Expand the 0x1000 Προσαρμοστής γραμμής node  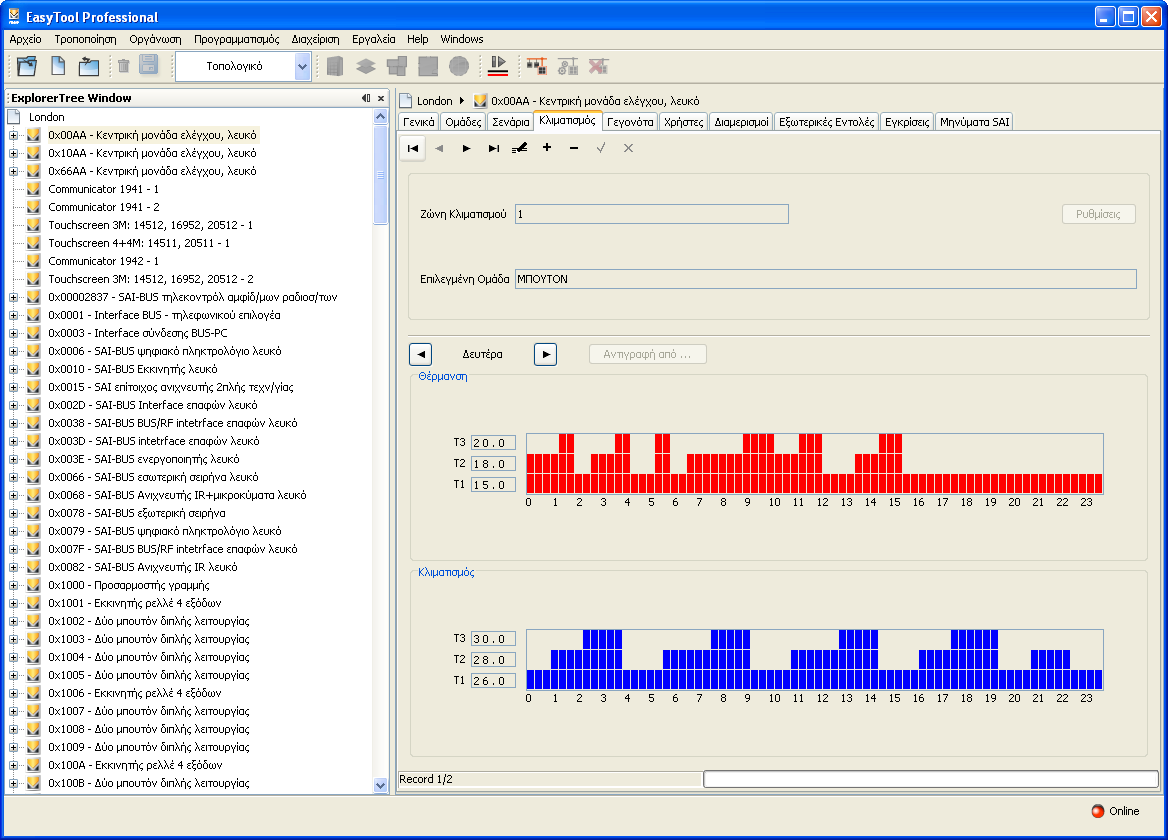(x=13, y=585)
